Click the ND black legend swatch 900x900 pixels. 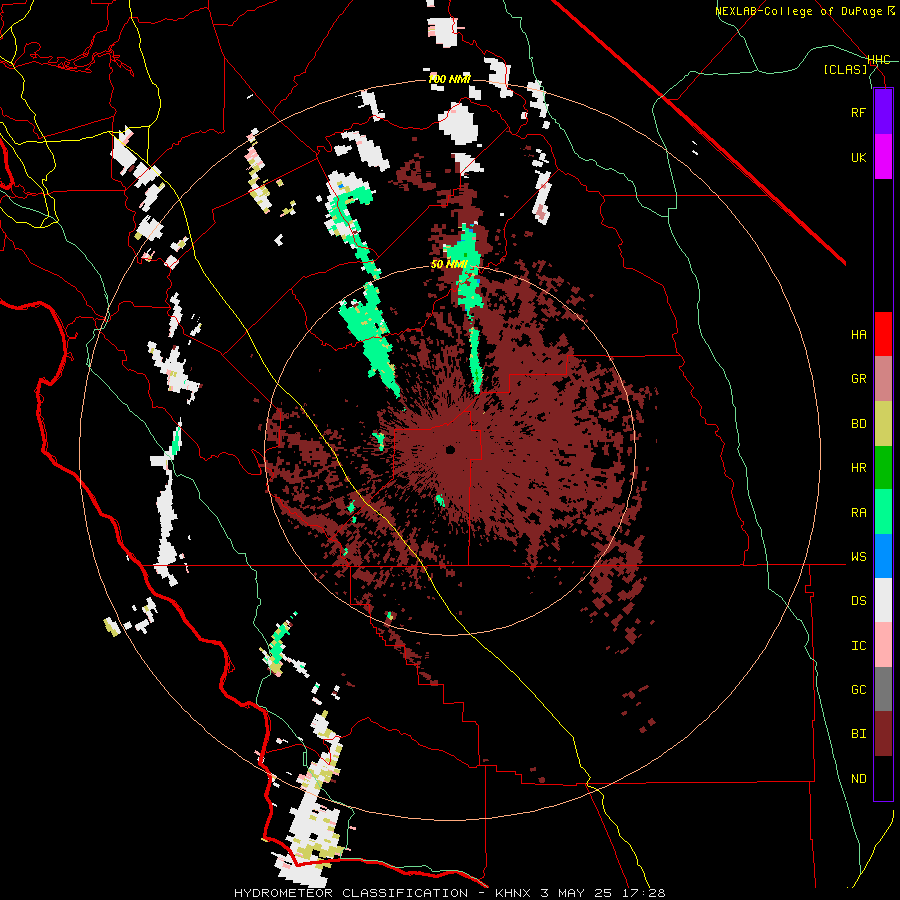(x=883, y=778)
